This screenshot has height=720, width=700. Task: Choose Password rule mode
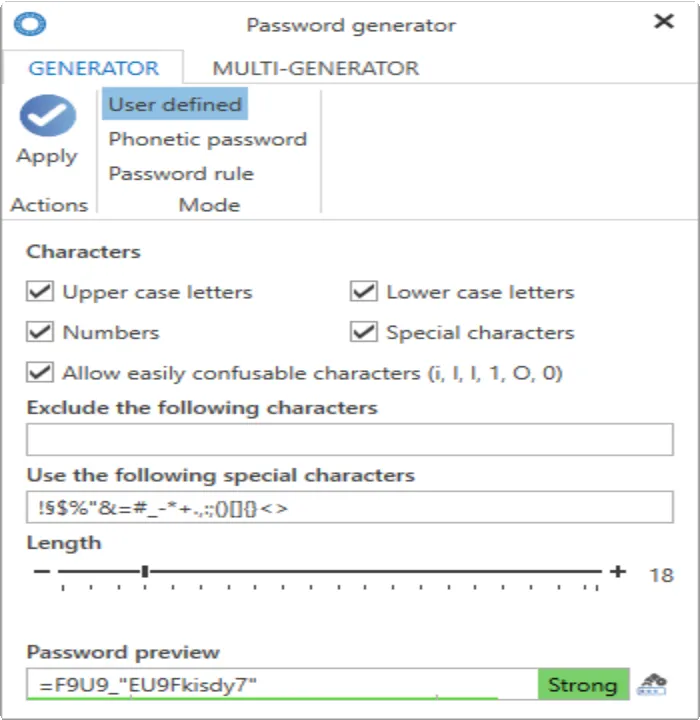click(181, 174)
